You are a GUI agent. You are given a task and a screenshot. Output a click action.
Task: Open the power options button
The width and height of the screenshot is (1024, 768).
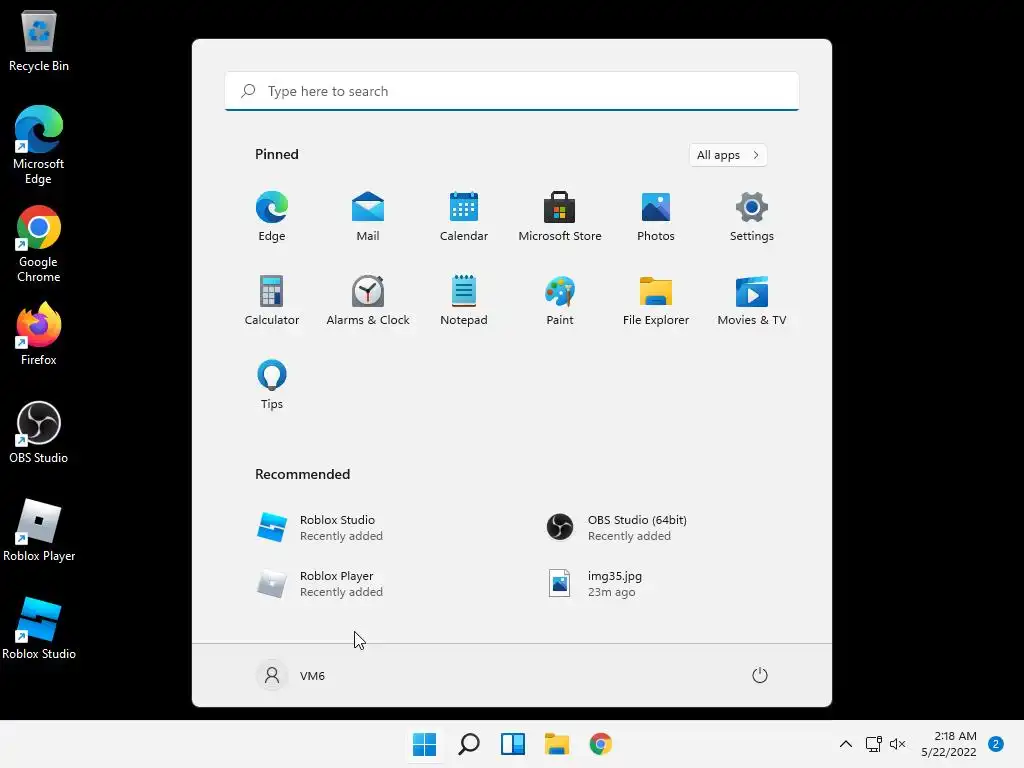click(x=760, y=675)
